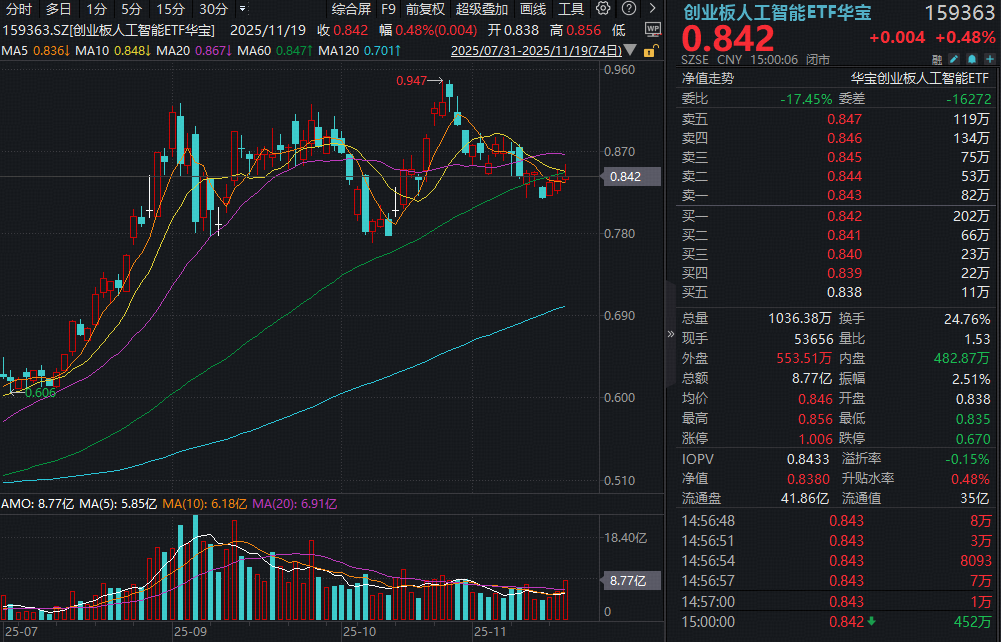The image size is (1001, 642).
Task: Click the 融 margin trading icon
Action: 937,59
